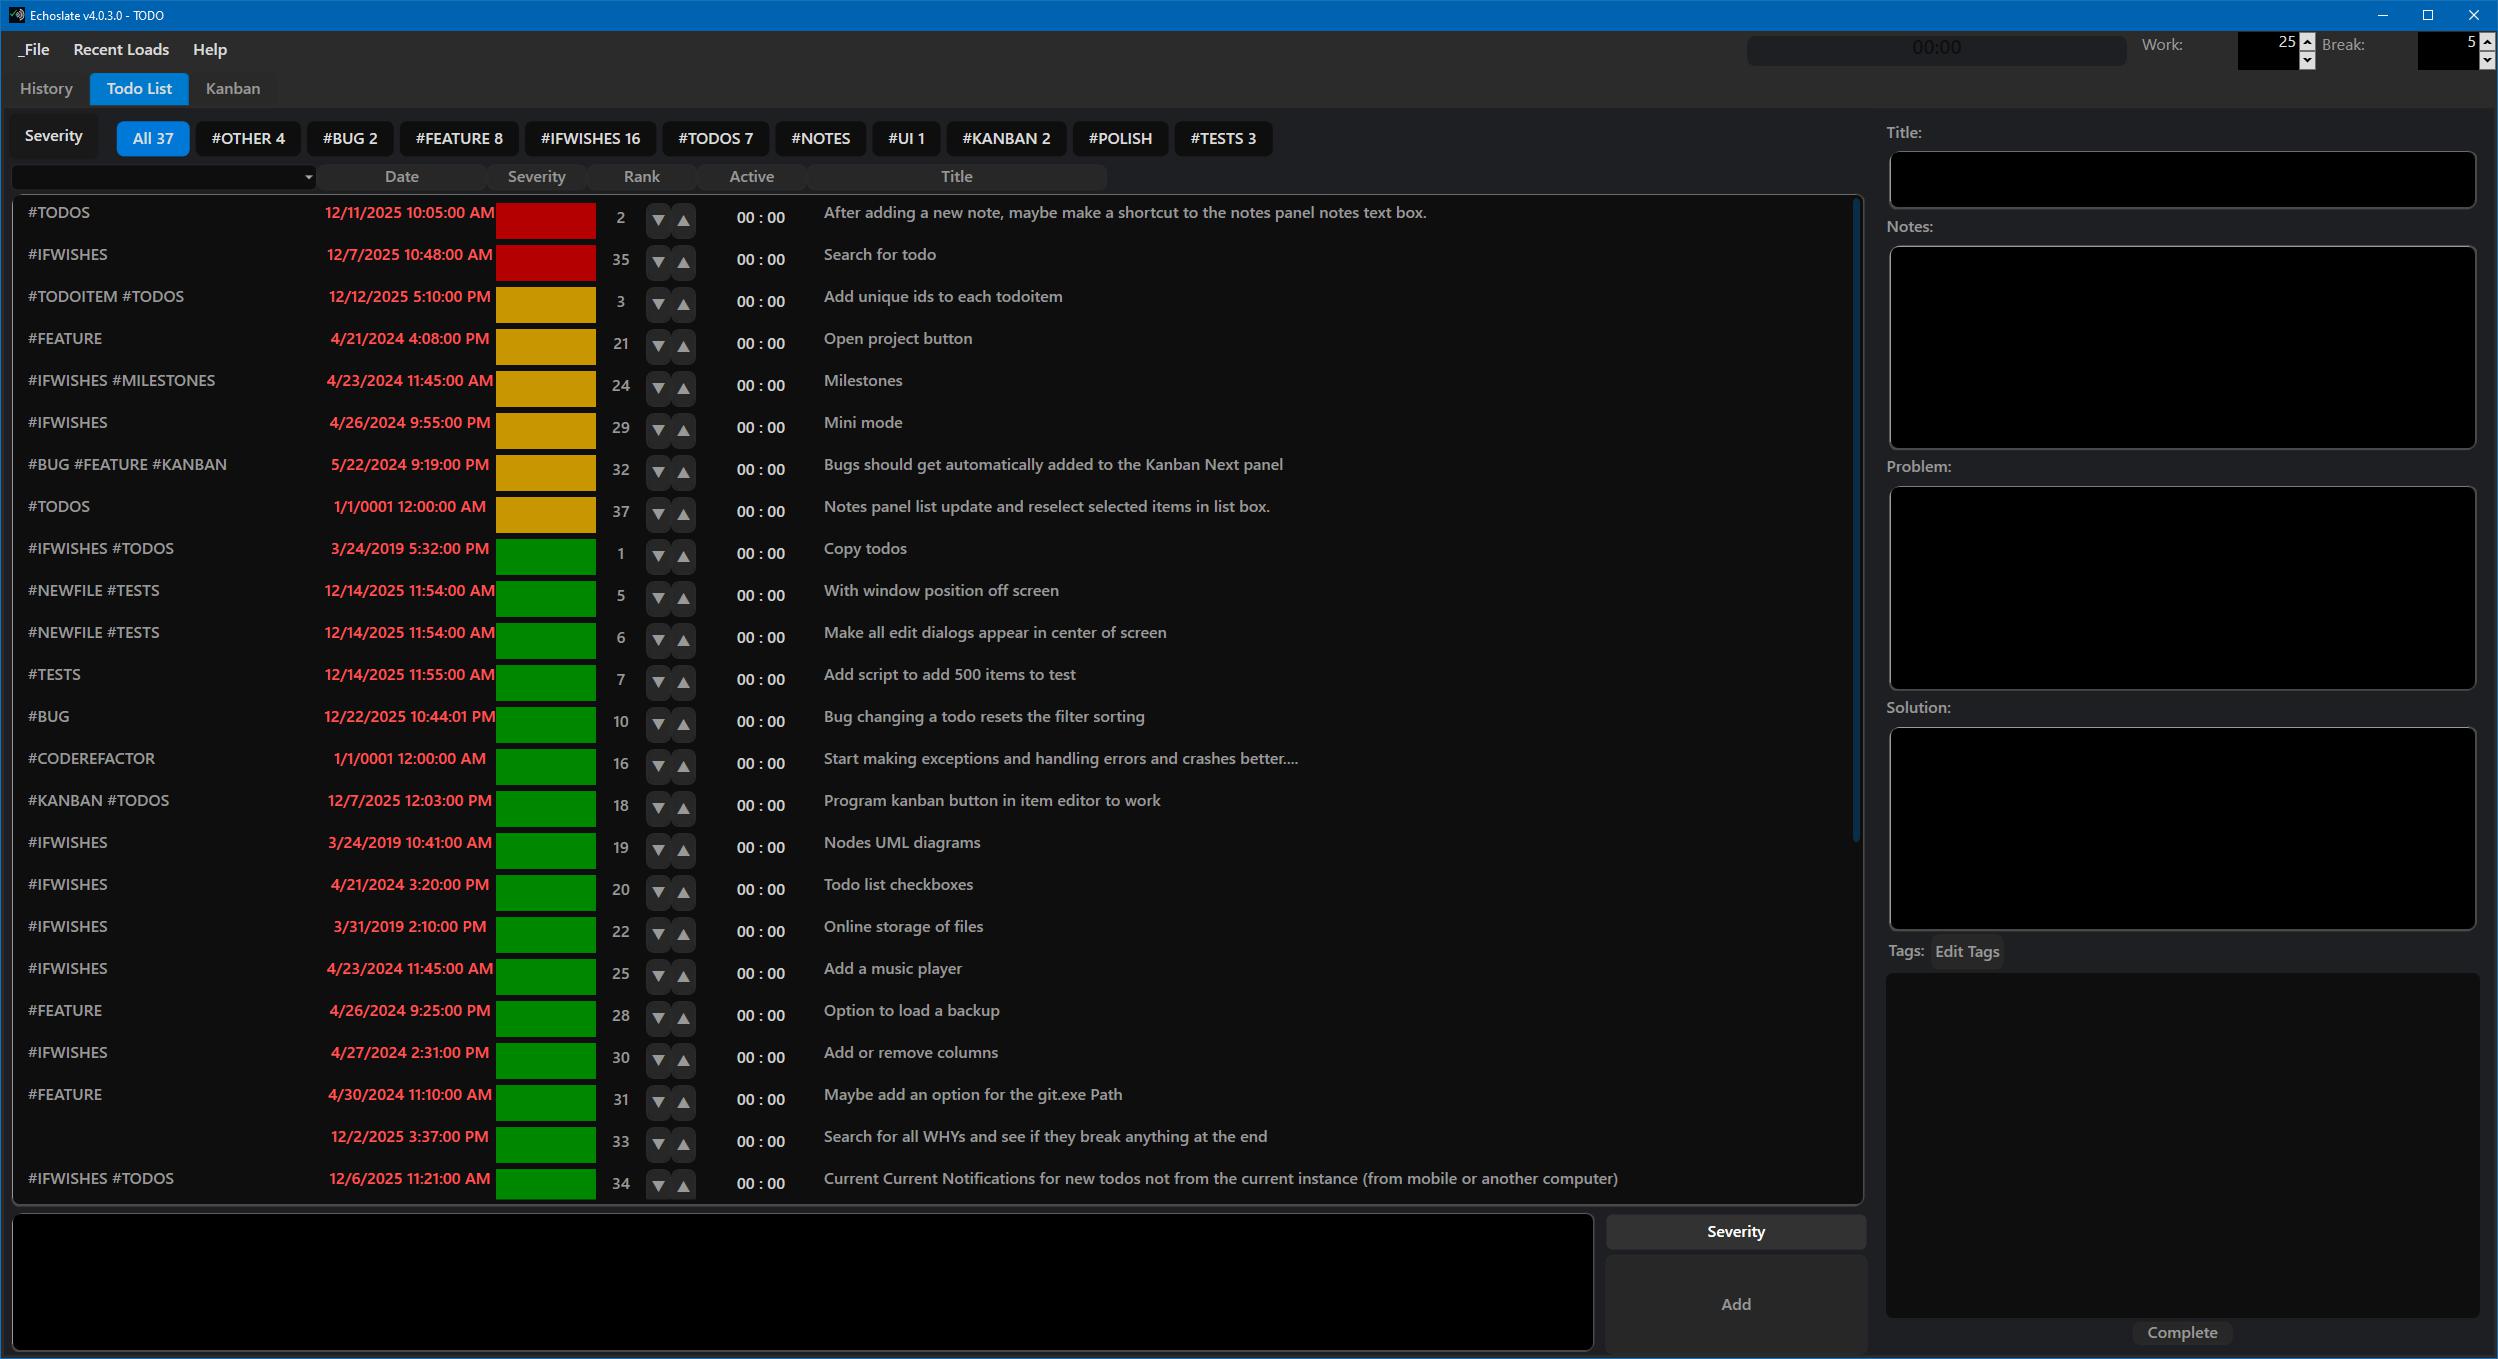Move 'Nodes UML diagrams' up in rank

[x=684, y=850]
